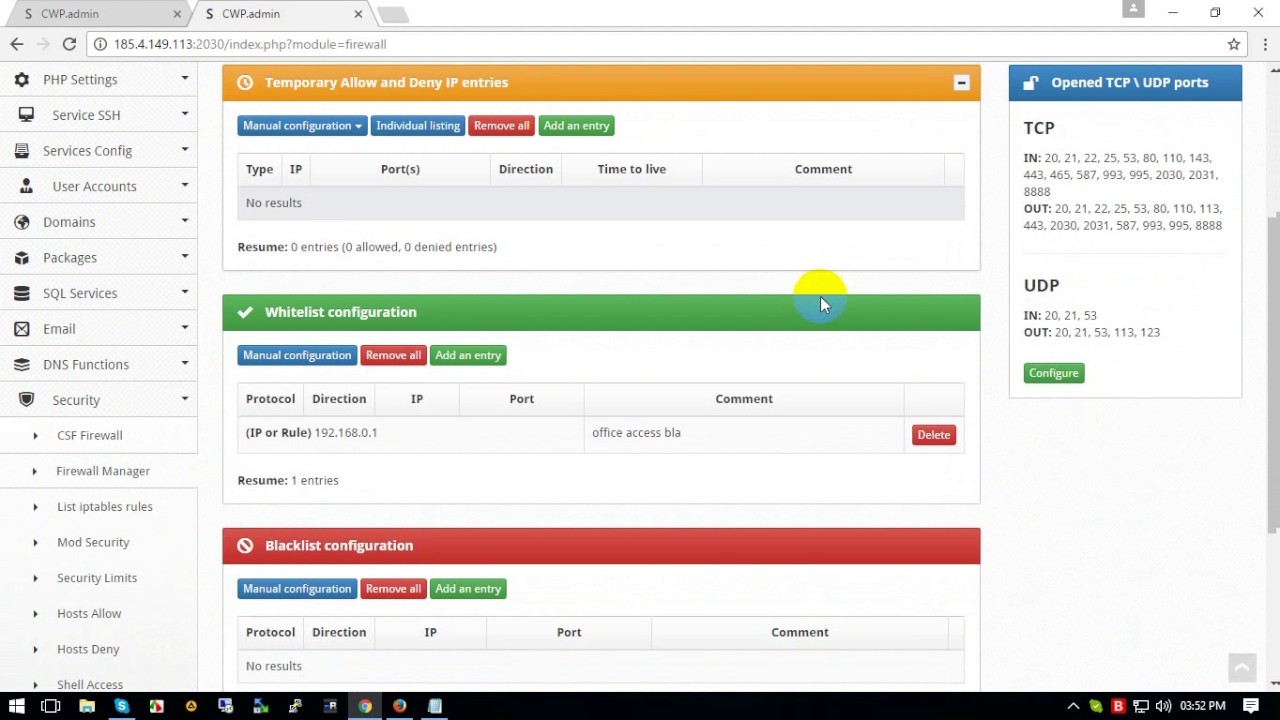Click the Packages box icon
1280x720 pixels.
click(x=22, y=258)
